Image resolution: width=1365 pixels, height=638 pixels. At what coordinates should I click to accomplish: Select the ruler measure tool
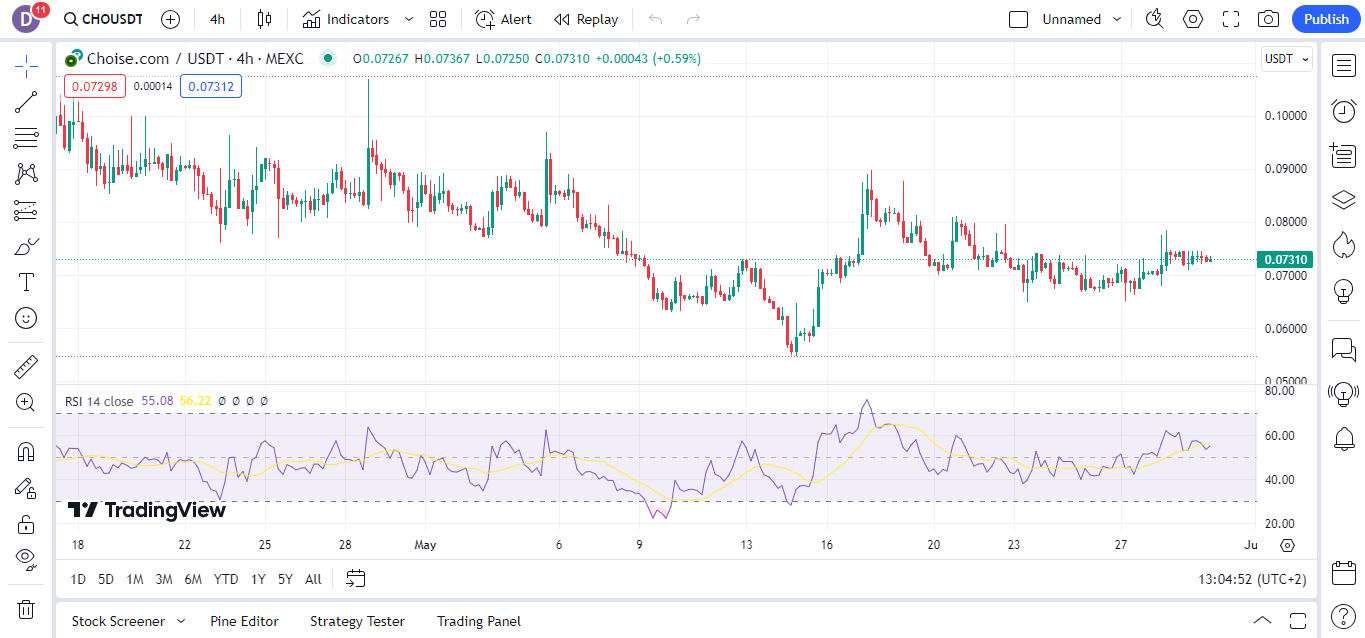point(26,367)
